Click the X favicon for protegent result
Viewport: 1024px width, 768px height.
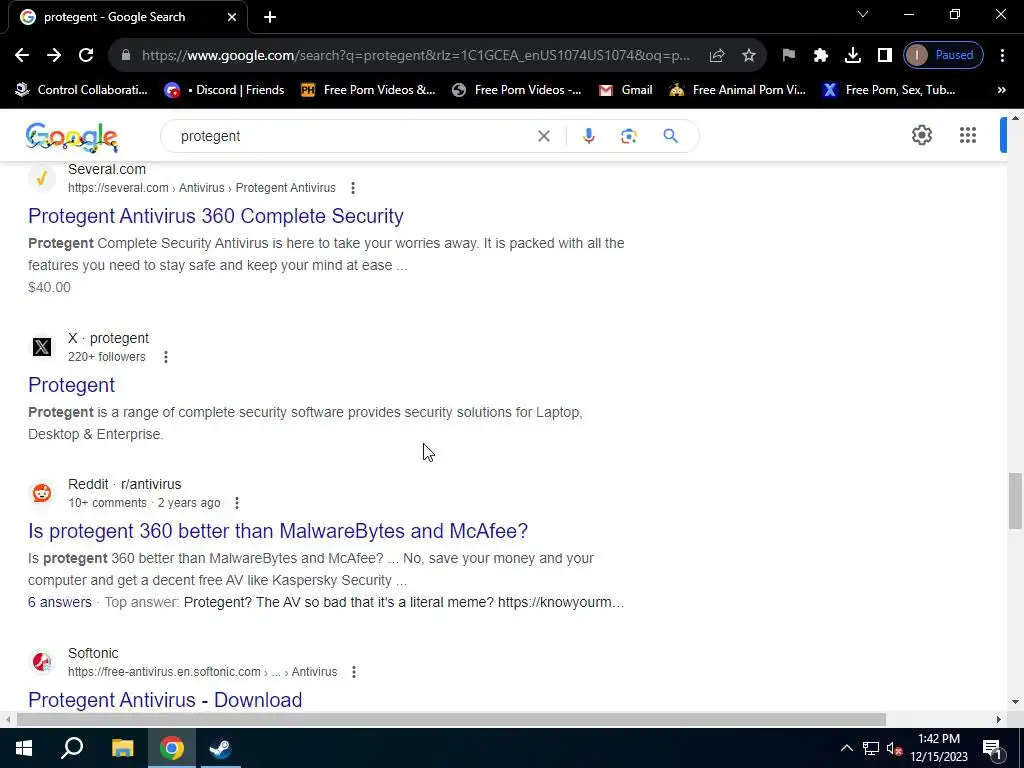pos(42,347)
